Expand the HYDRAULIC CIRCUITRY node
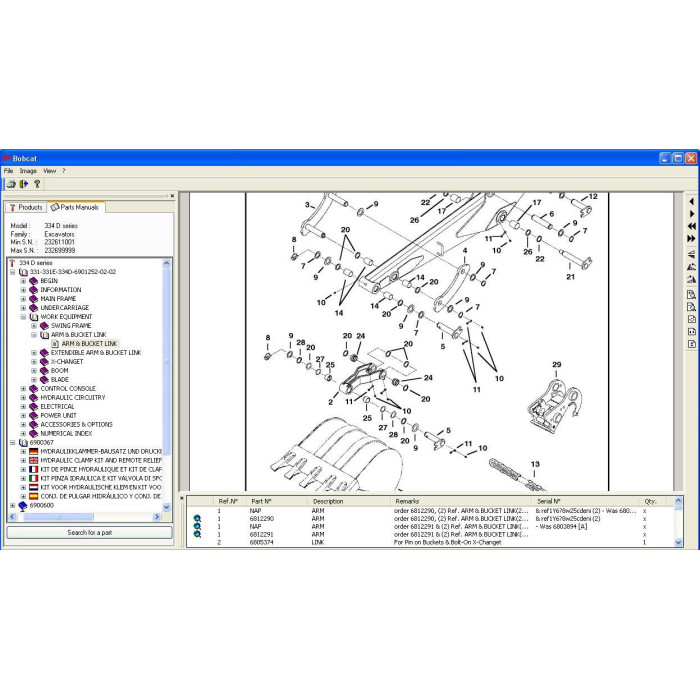Viewport: 700px width, 700px height. 23,397
